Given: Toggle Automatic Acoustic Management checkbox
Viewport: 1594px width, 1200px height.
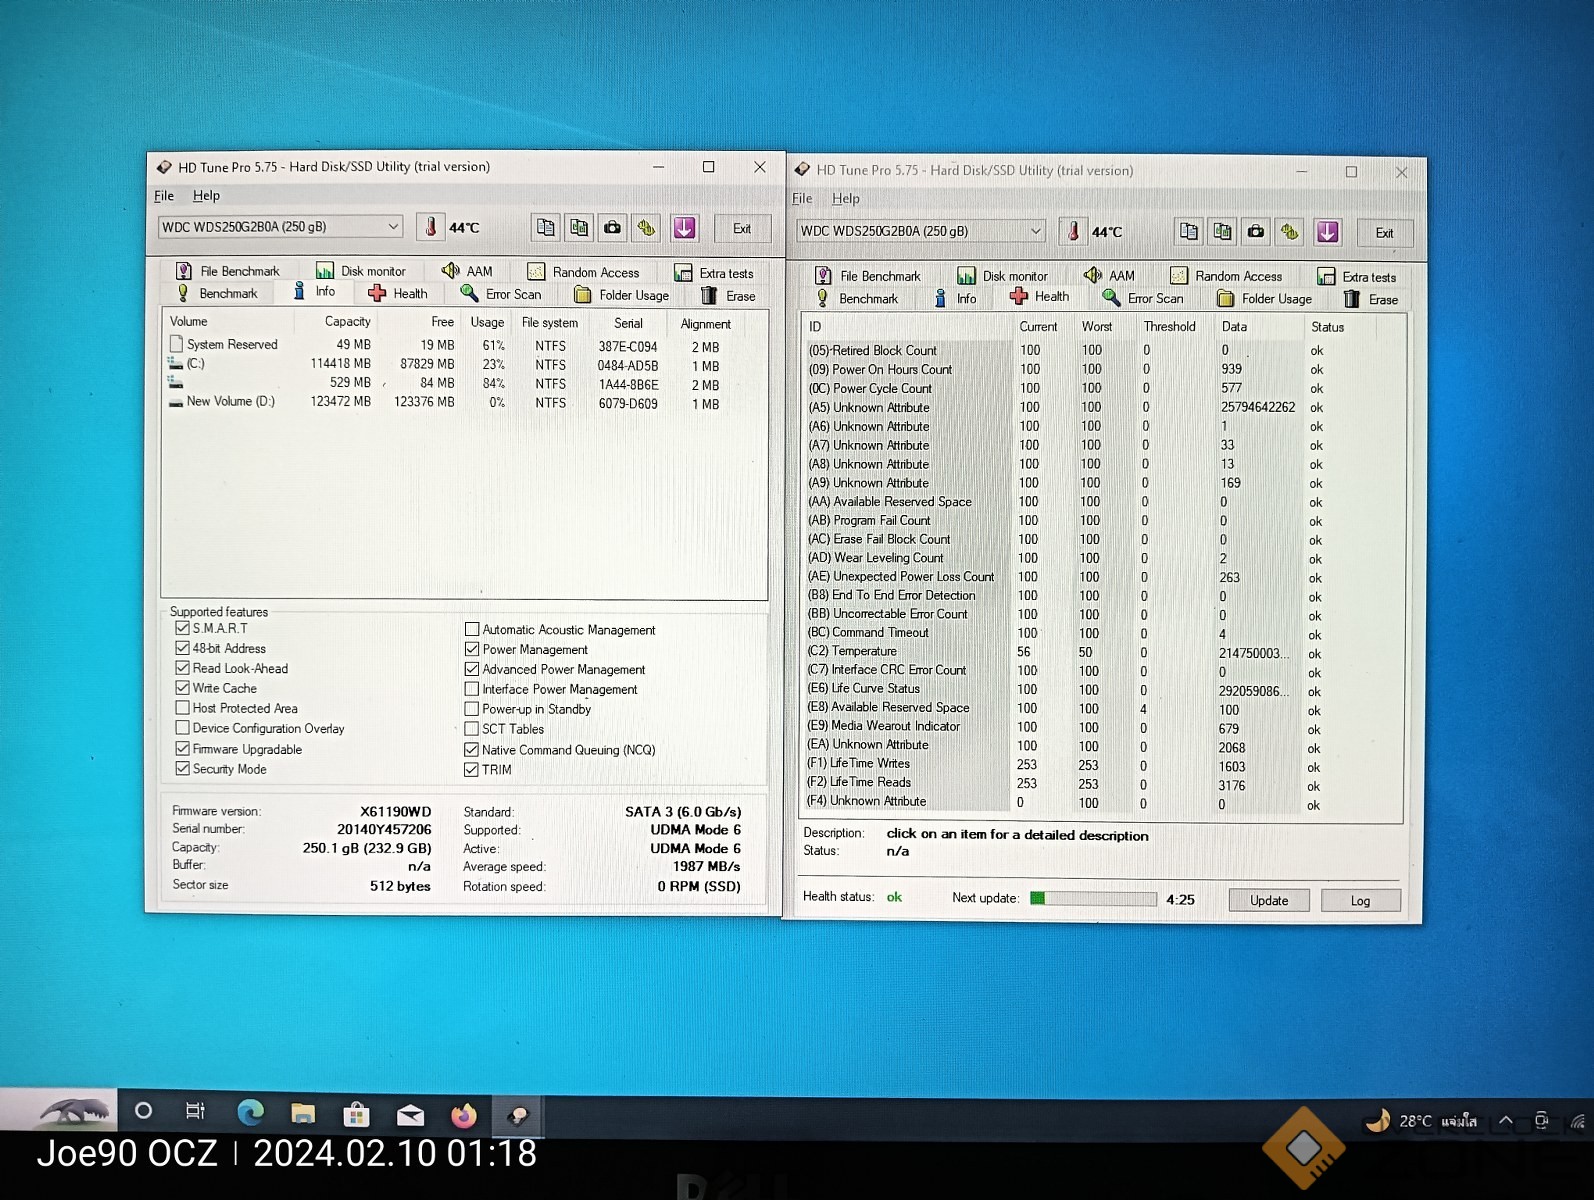Looking at the screenshot, I should pos(472,629).
